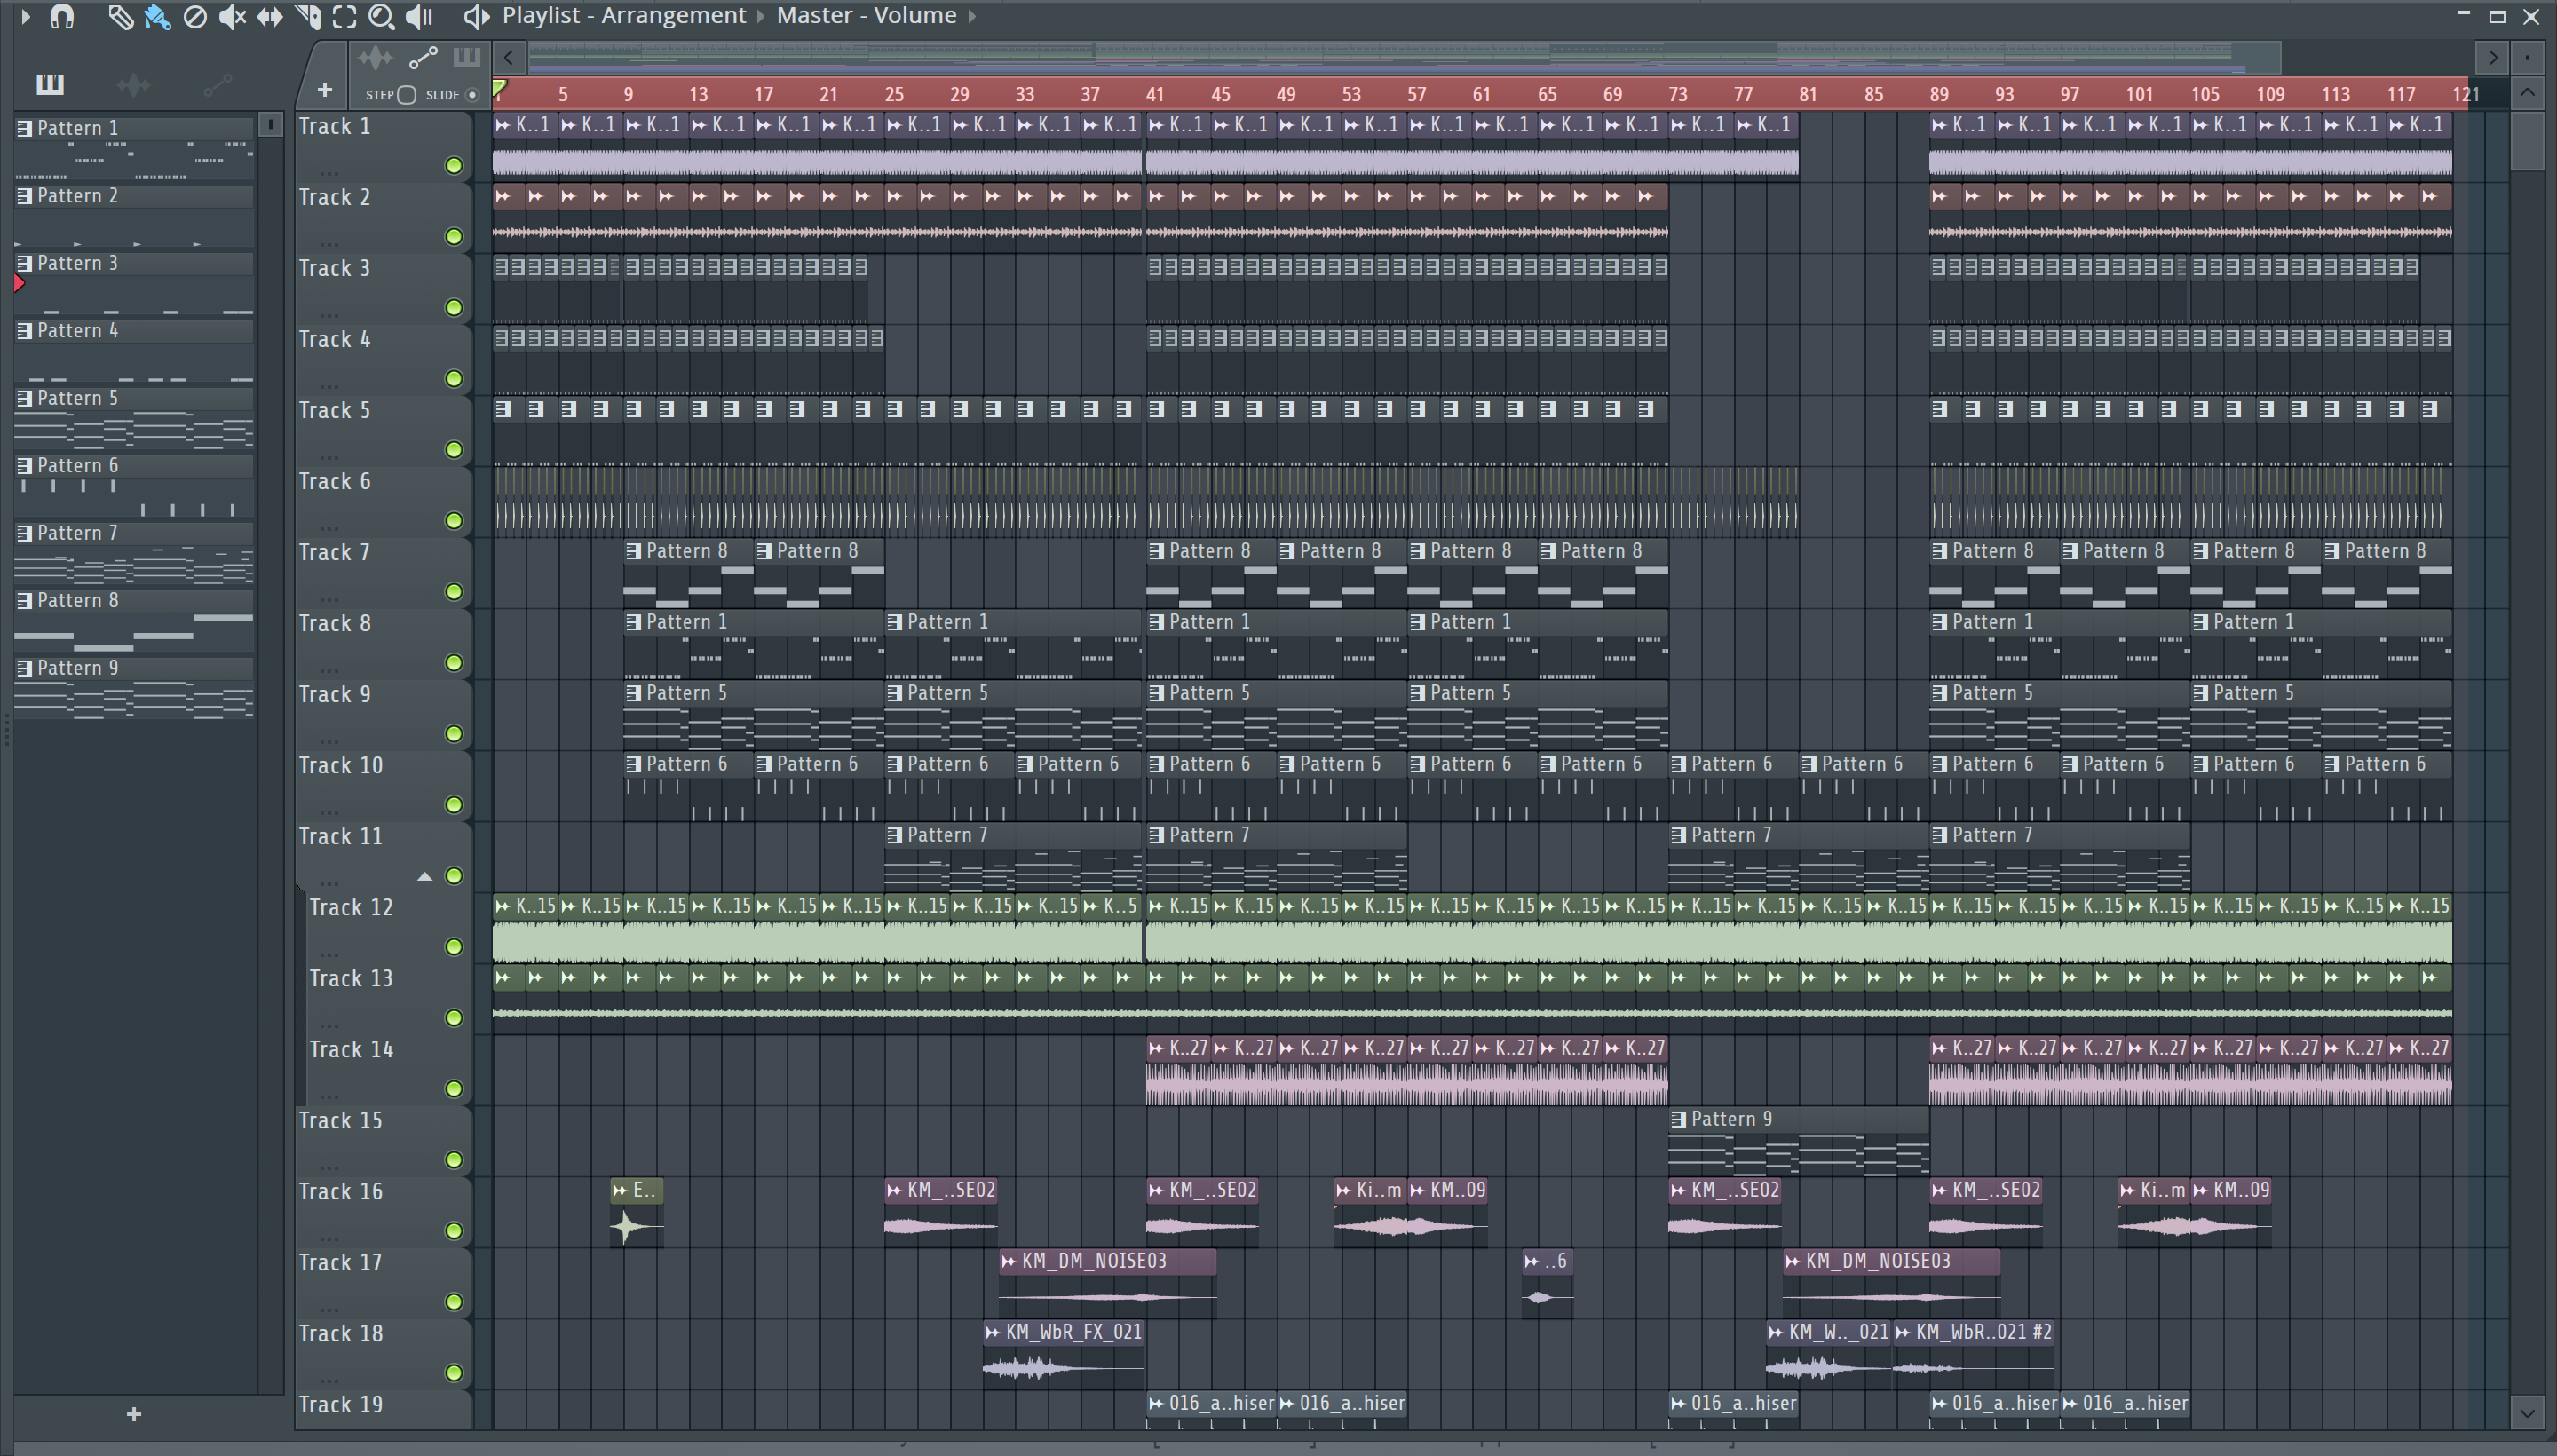
Task: Open the Master - Volume breadcrumb menu
Action: coord(866,16)
